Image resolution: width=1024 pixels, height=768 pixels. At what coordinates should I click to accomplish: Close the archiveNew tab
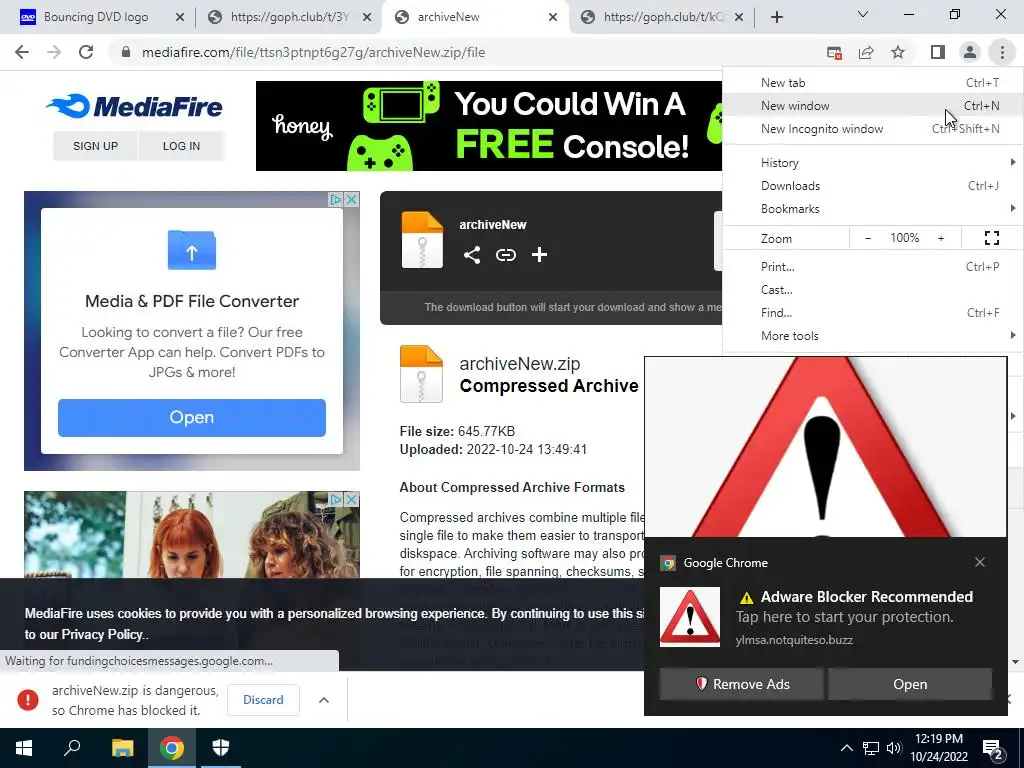(x=553, y=17)
